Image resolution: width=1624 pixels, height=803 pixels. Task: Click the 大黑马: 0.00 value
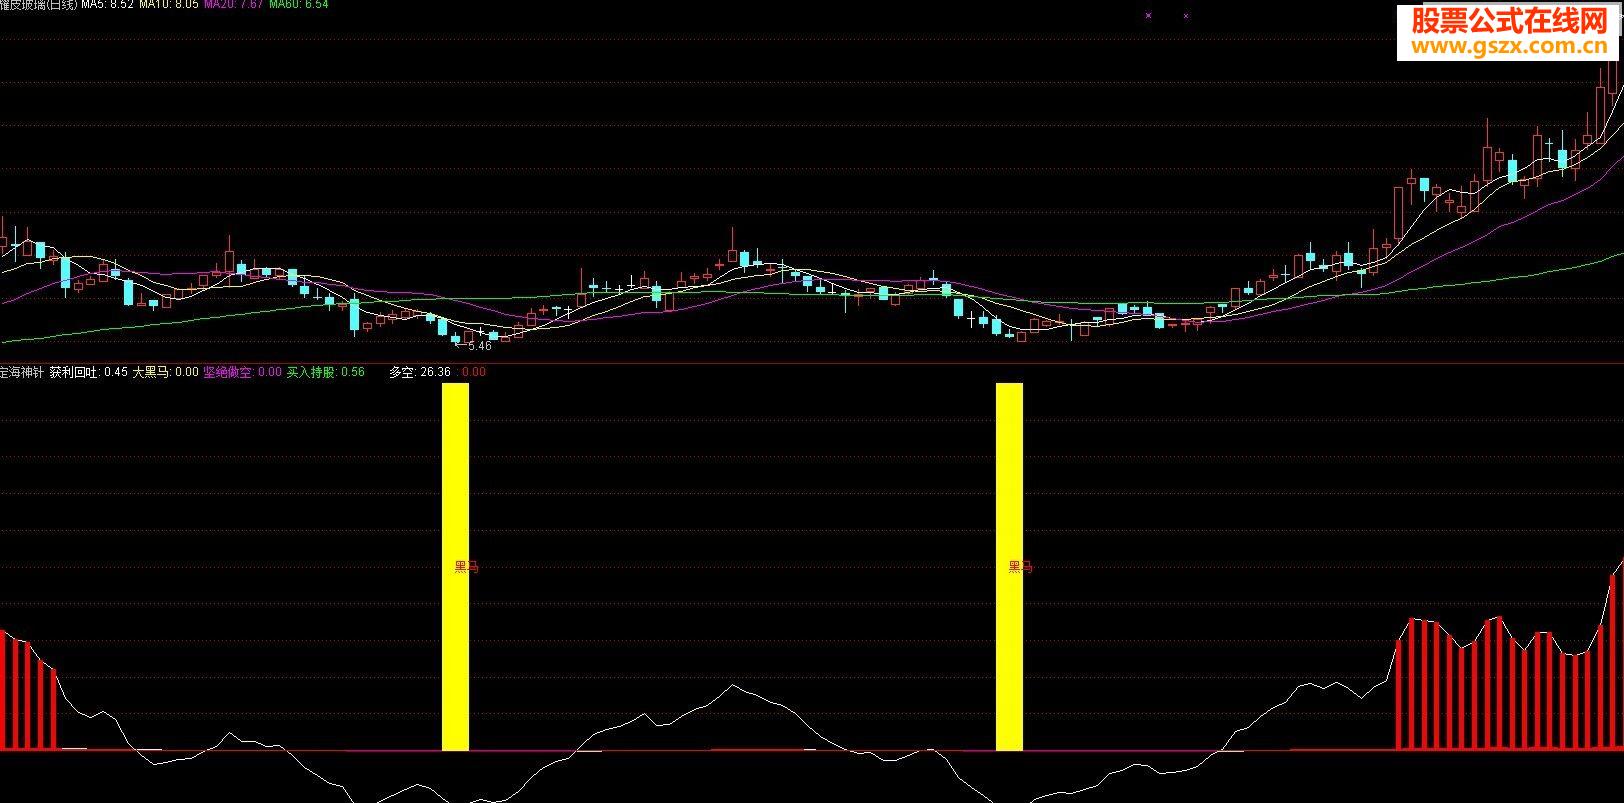(x=165, y=372)
